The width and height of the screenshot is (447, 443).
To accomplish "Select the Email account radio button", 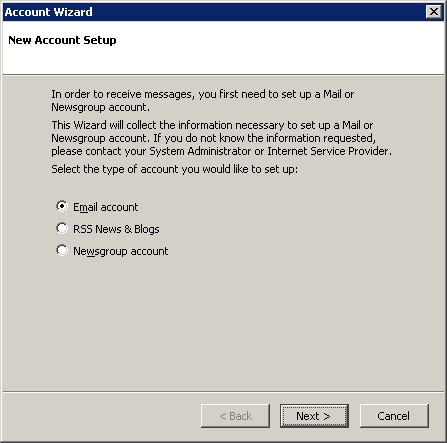I will pyautogui.click(x=62, y=206).
